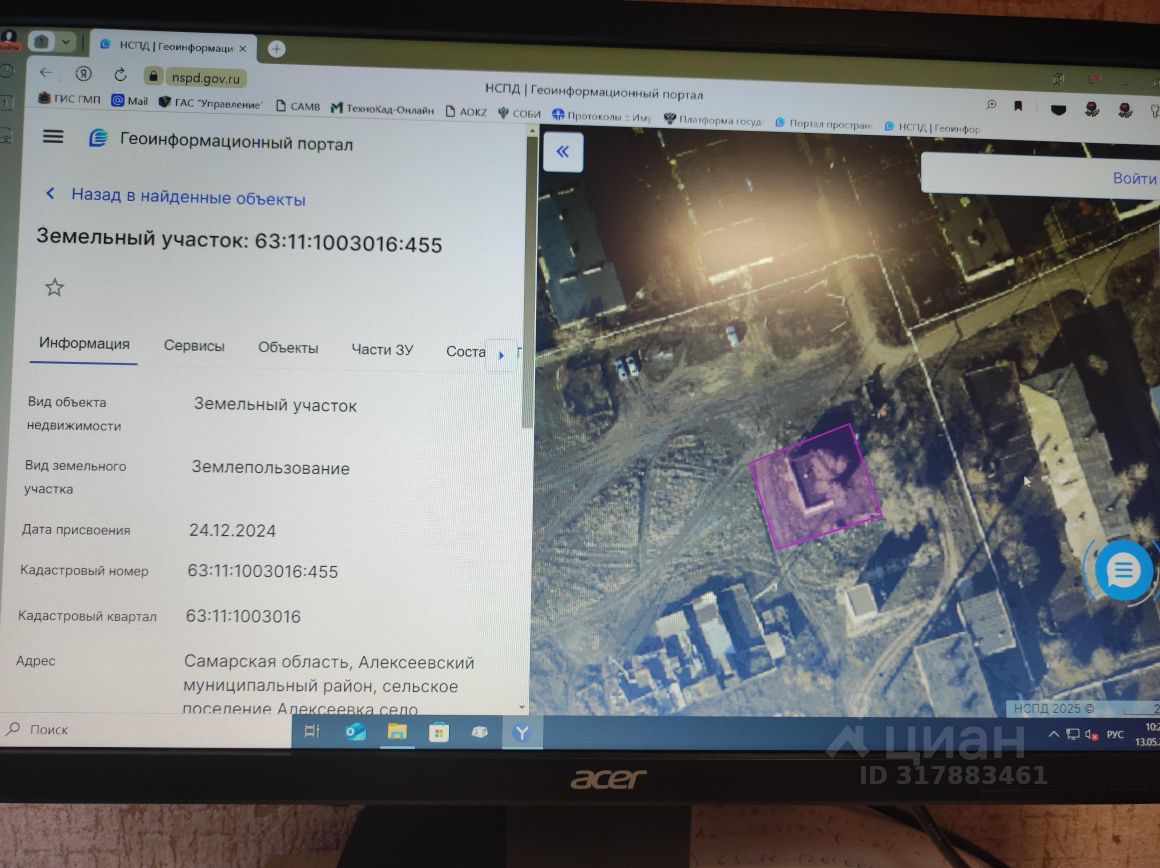Open the НСПД | Геоинфор bookmark
Image resolution: width=1160 pixels, height=868 pixels.
[x=932, y=127]
